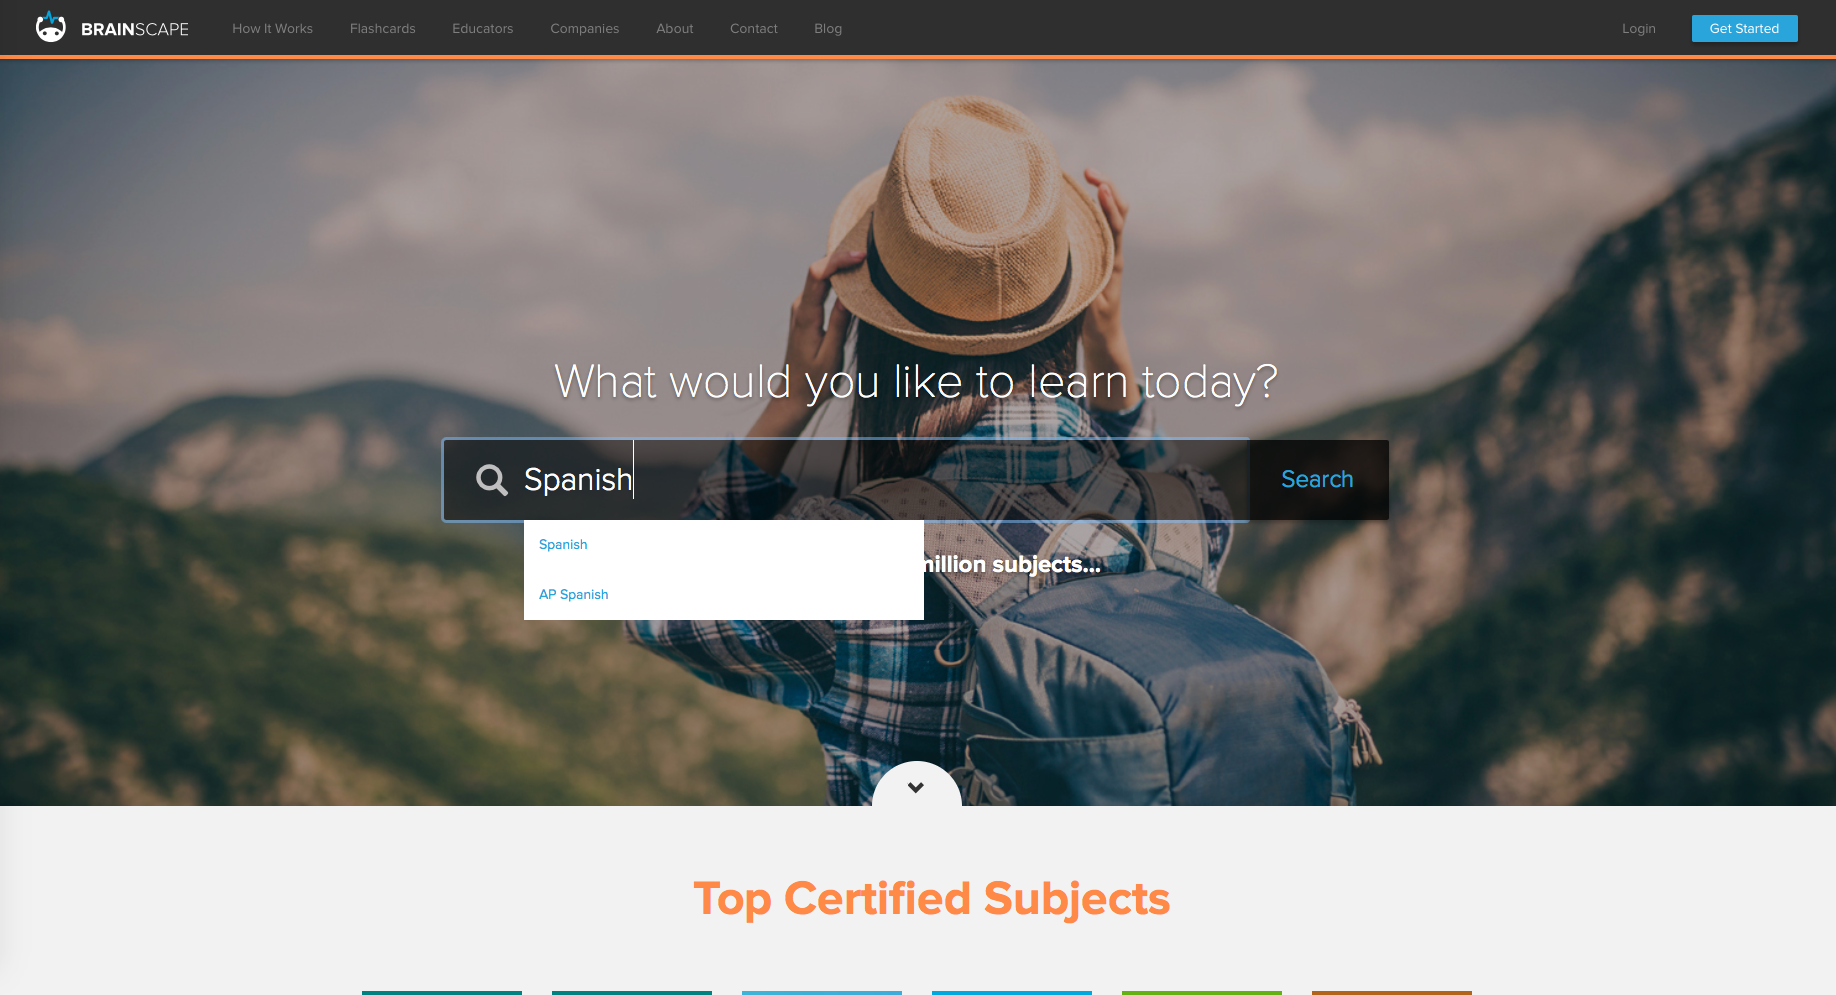This screenshot has height=995, width=1836.
Task: Click the Search button
Action: 1318,480
